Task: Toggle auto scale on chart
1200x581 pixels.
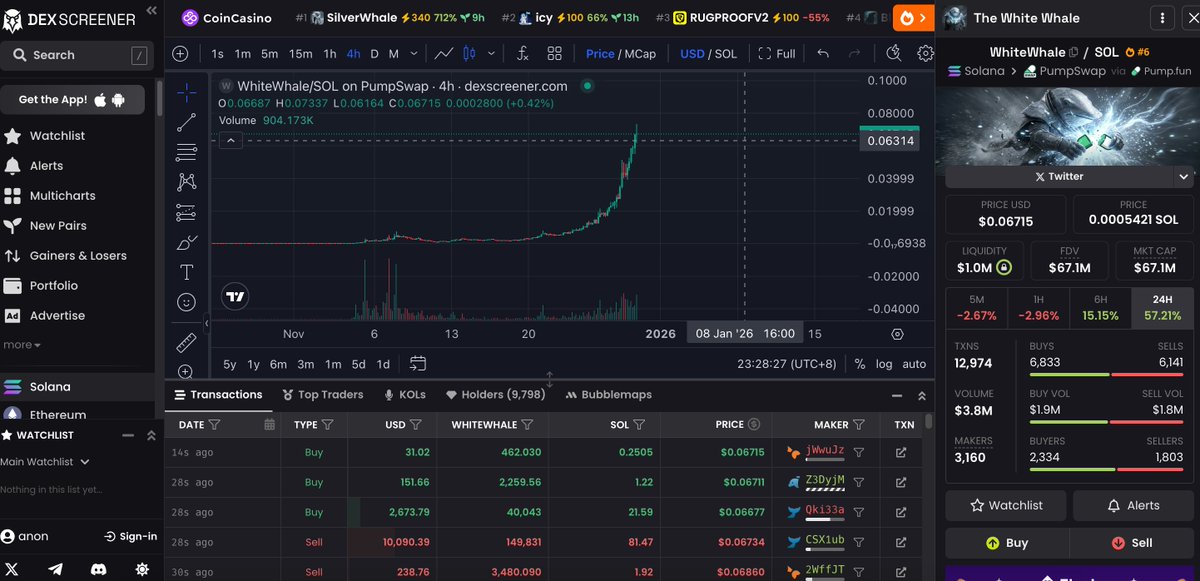Action: click(x=914, y=364)
